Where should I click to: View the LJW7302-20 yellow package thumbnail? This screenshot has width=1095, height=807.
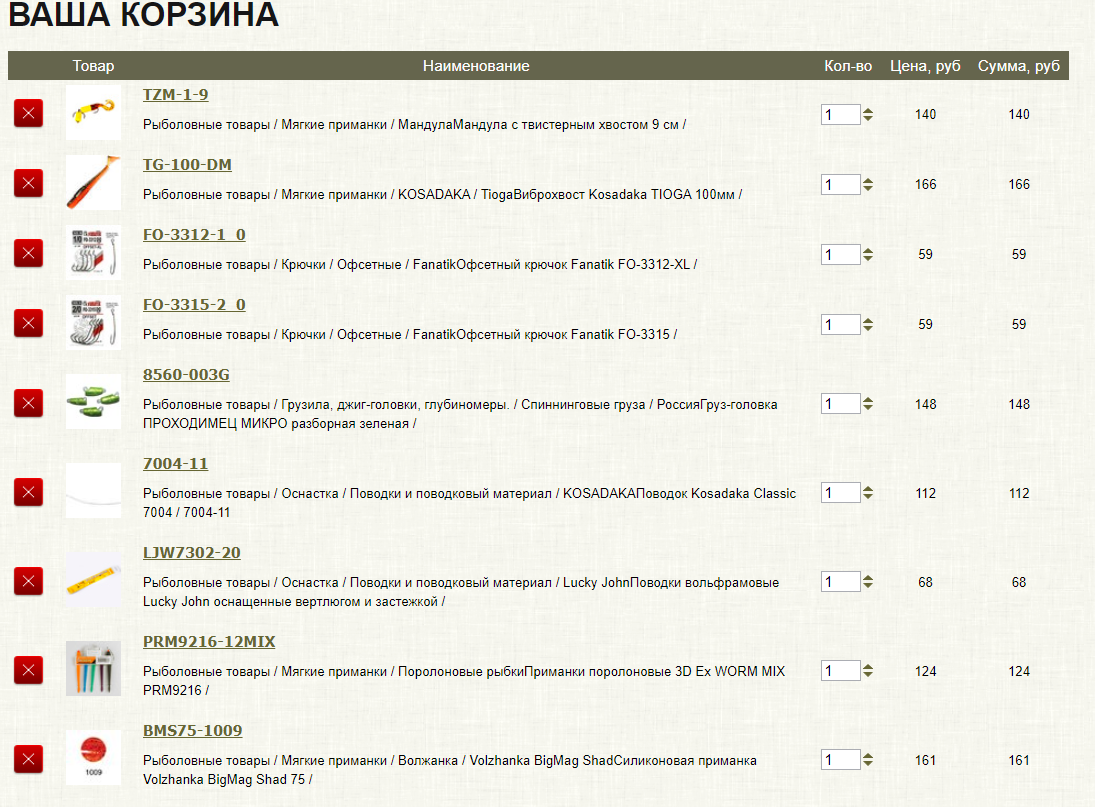point(93,579)
